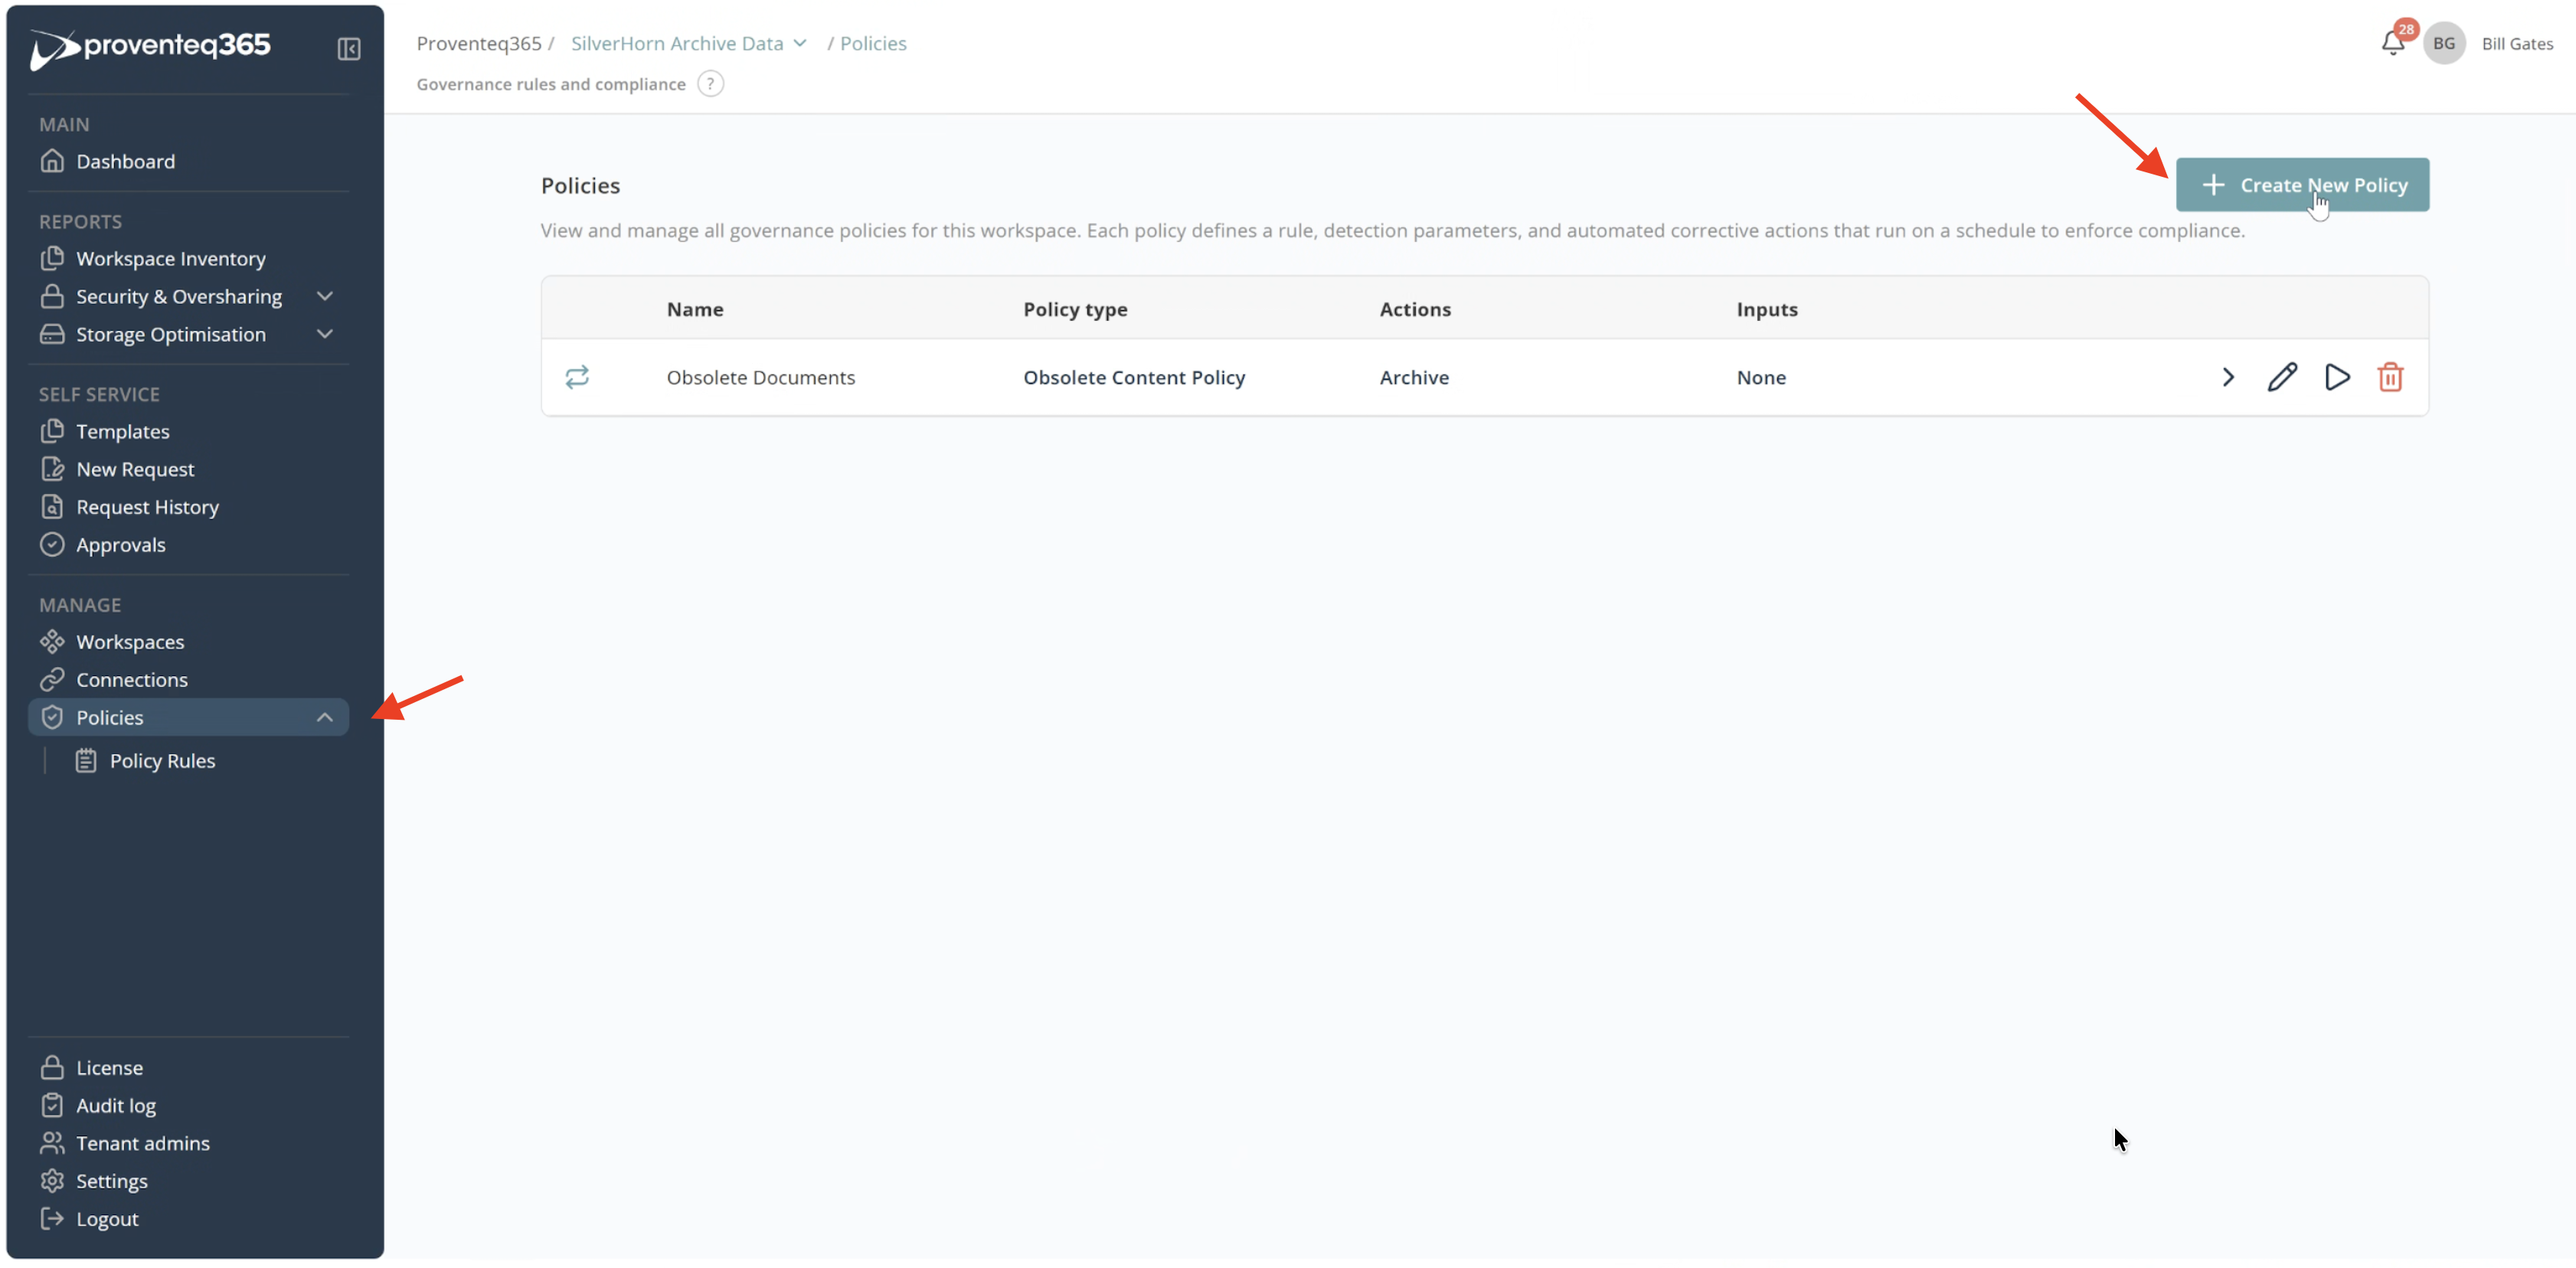The image size is (2576, 1268).
Task: Click Policies breadcrumb link
Action: pyautogui.click(x=873, y=43)
